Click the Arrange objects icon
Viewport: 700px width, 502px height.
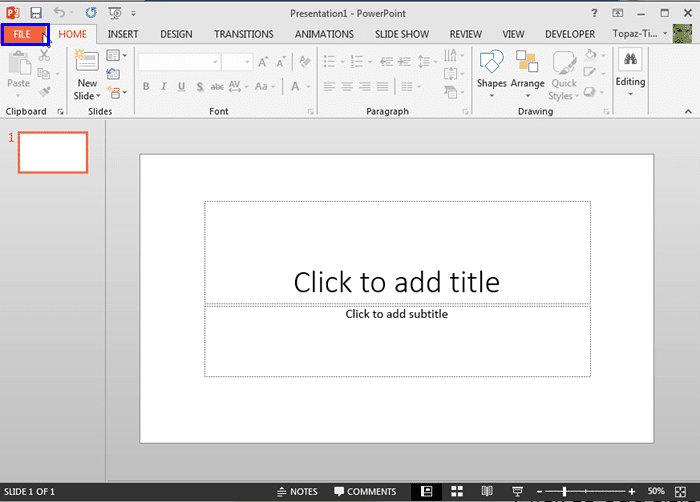click(x=527, y=61)
